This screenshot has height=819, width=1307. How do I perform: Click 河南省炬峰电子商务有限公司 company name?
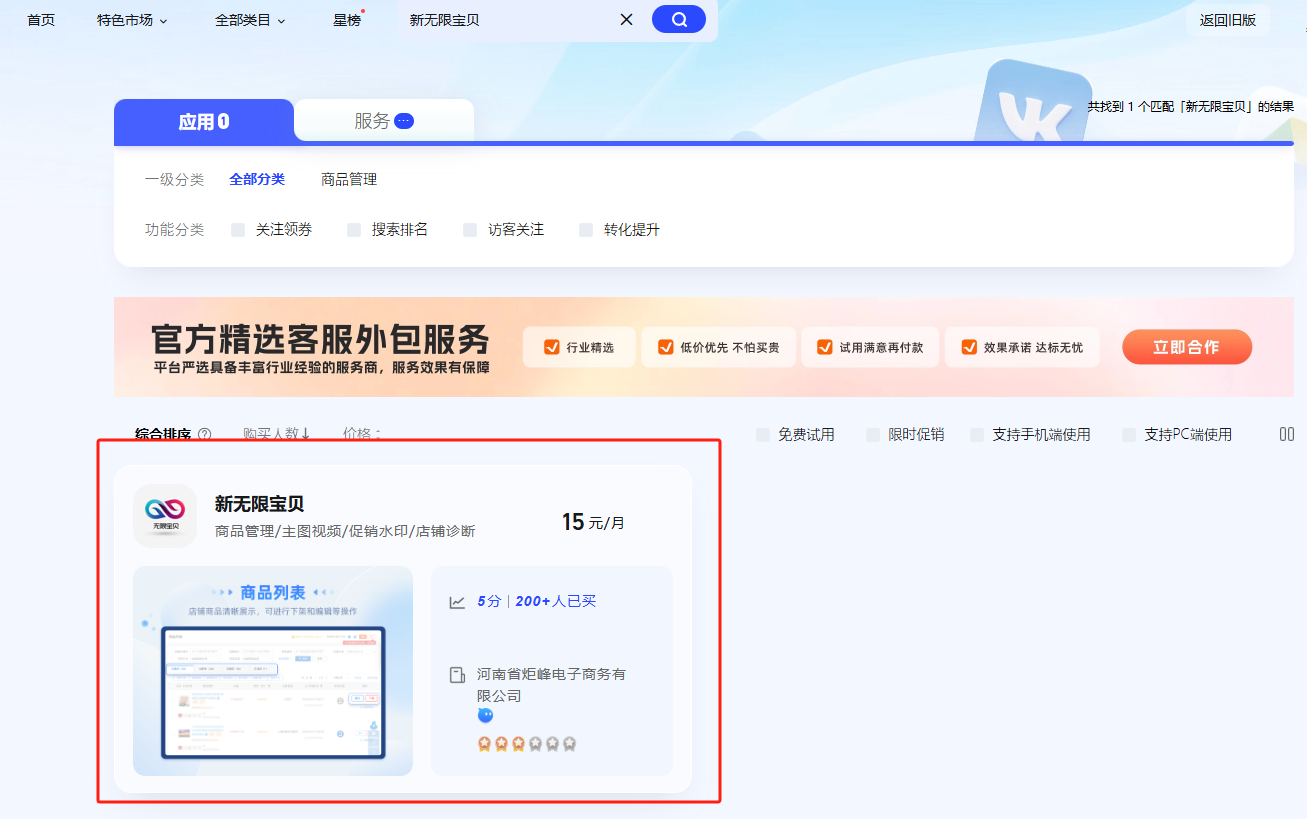tap(551, 685)
